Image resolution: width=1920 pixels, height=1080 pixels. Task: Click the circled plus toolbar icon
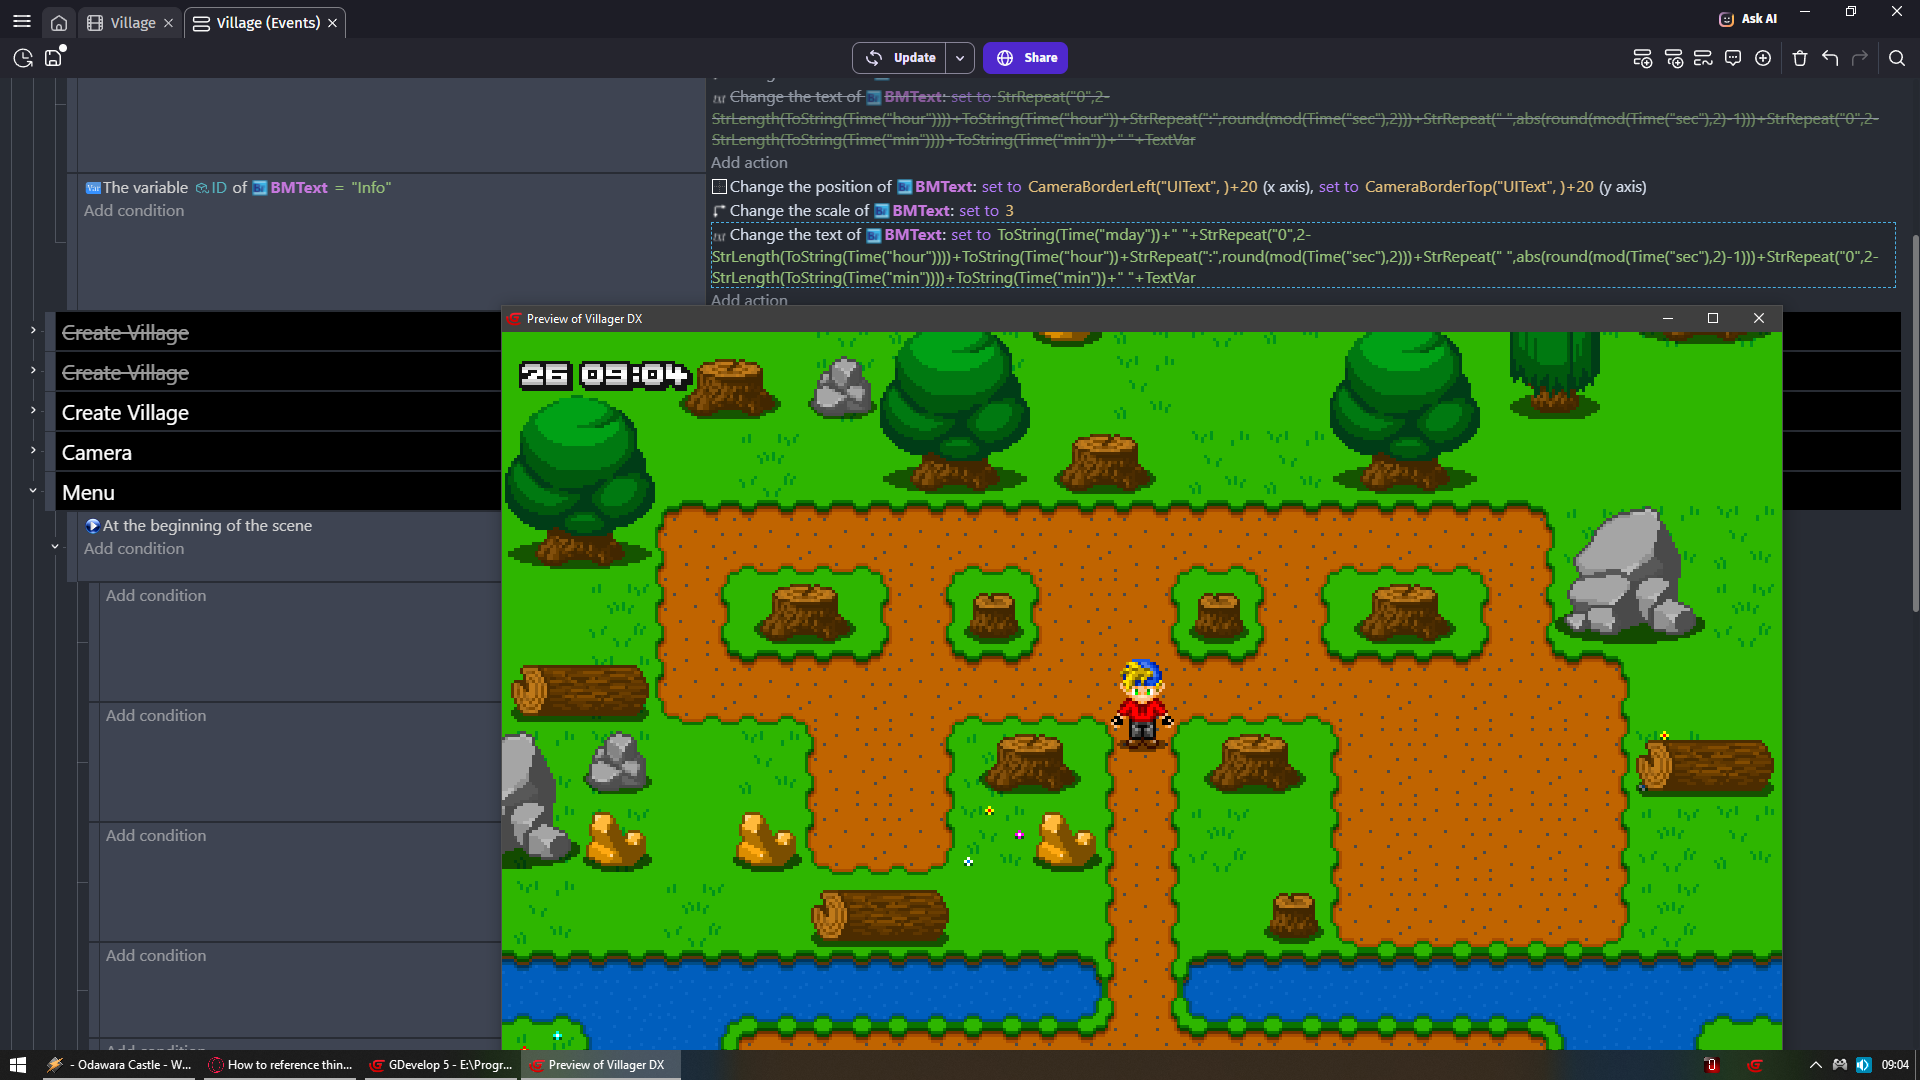[1763, 58]
